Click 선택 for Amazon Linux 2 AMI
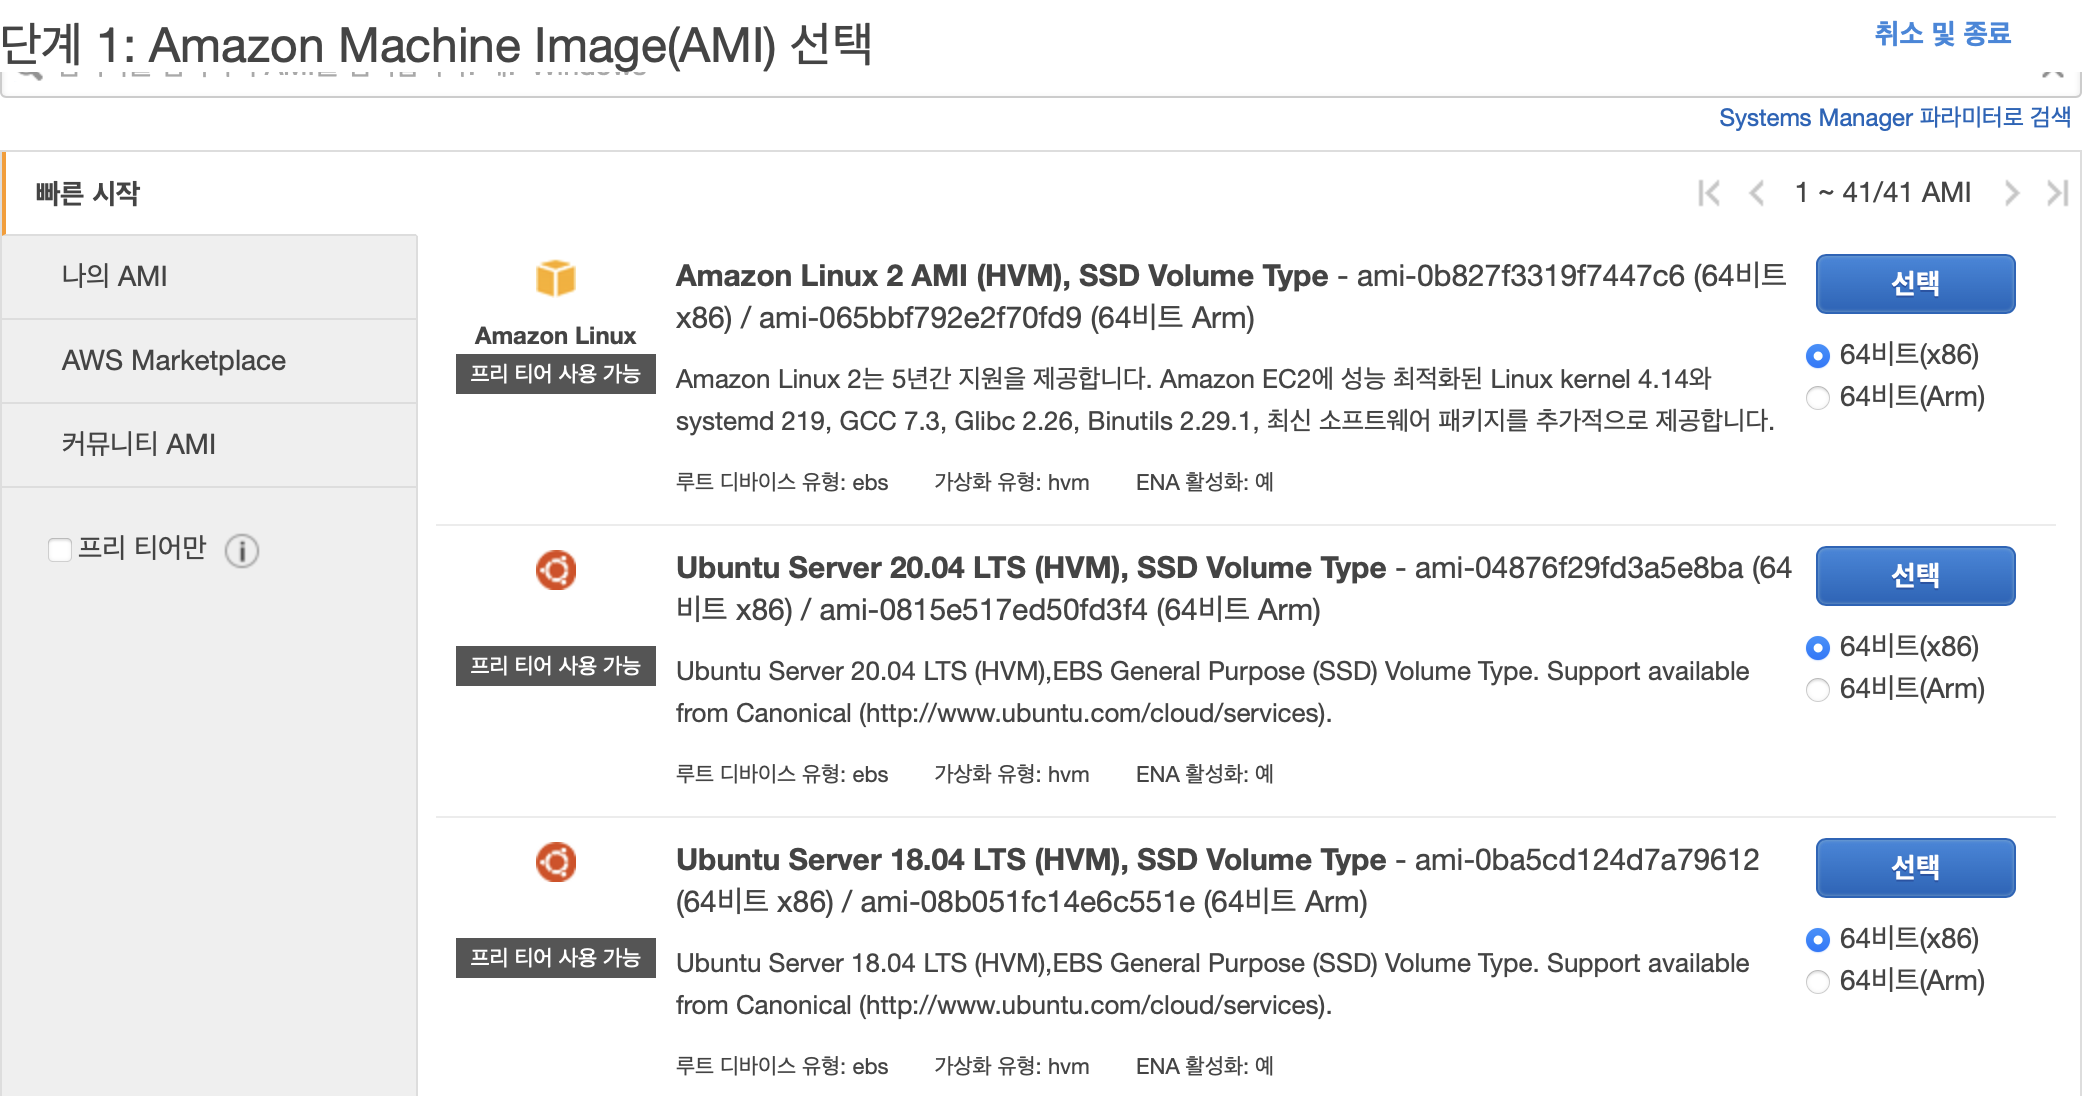 [x=1915, y=283]
